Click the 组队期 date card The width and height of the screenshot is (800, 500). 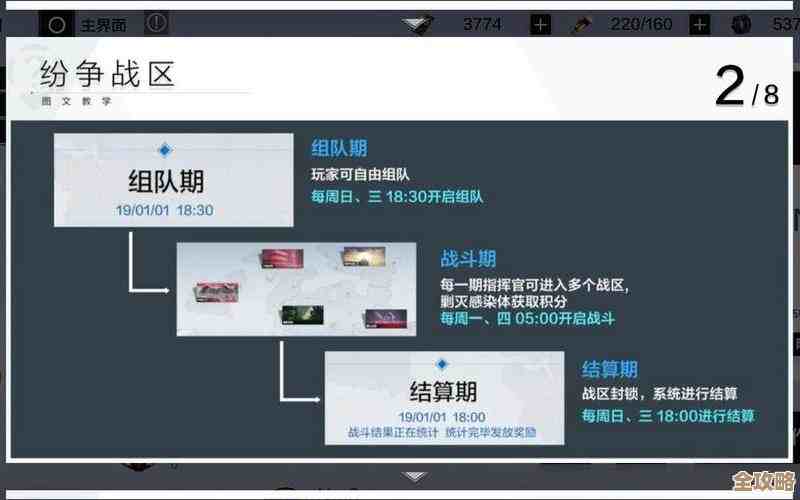(x=173, y=180)
